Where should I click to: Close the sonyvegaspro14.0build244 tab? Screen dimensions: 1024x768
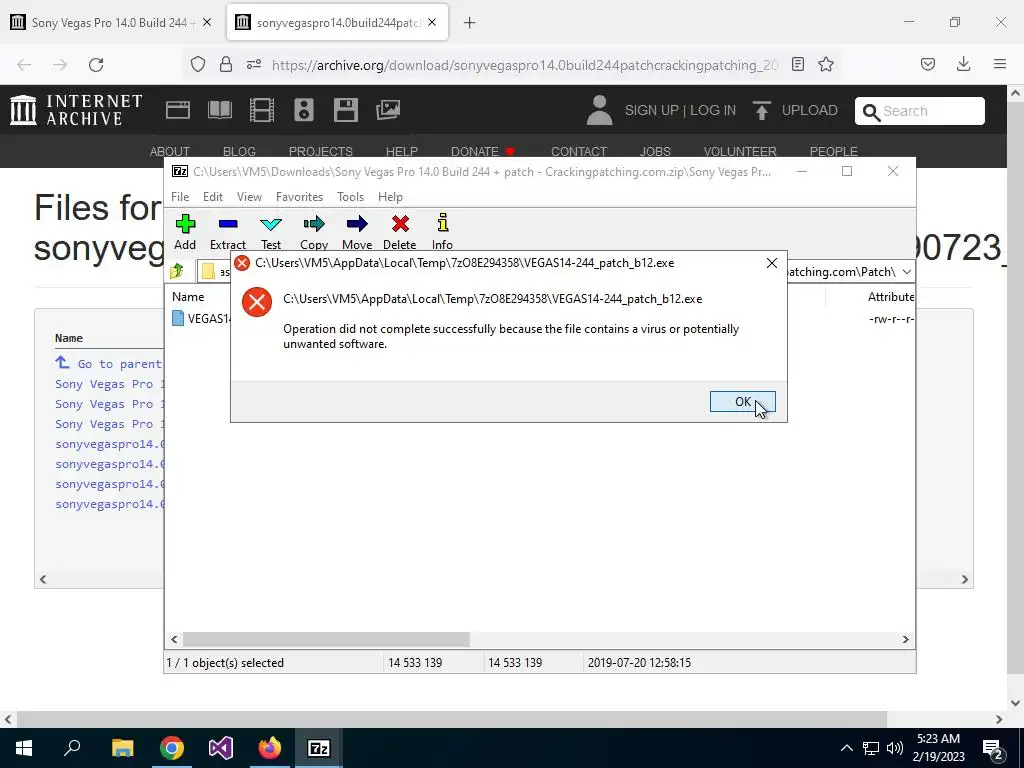[x=432, y=22]
